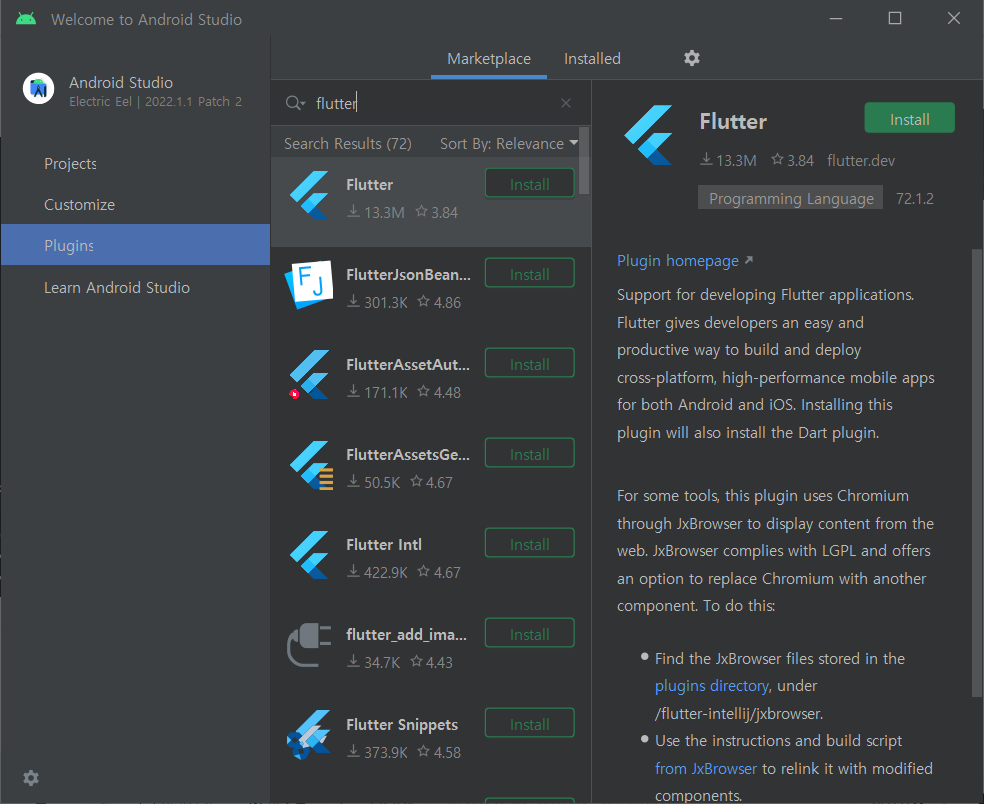Click the Android Studio product icon
This screenshot has width=984, height=804.
[39, 88]
